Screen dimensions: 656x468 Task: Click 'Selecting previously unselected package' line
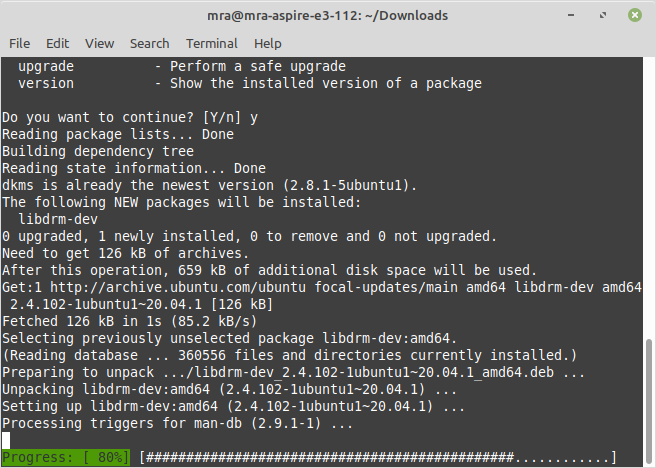(230, 338)
